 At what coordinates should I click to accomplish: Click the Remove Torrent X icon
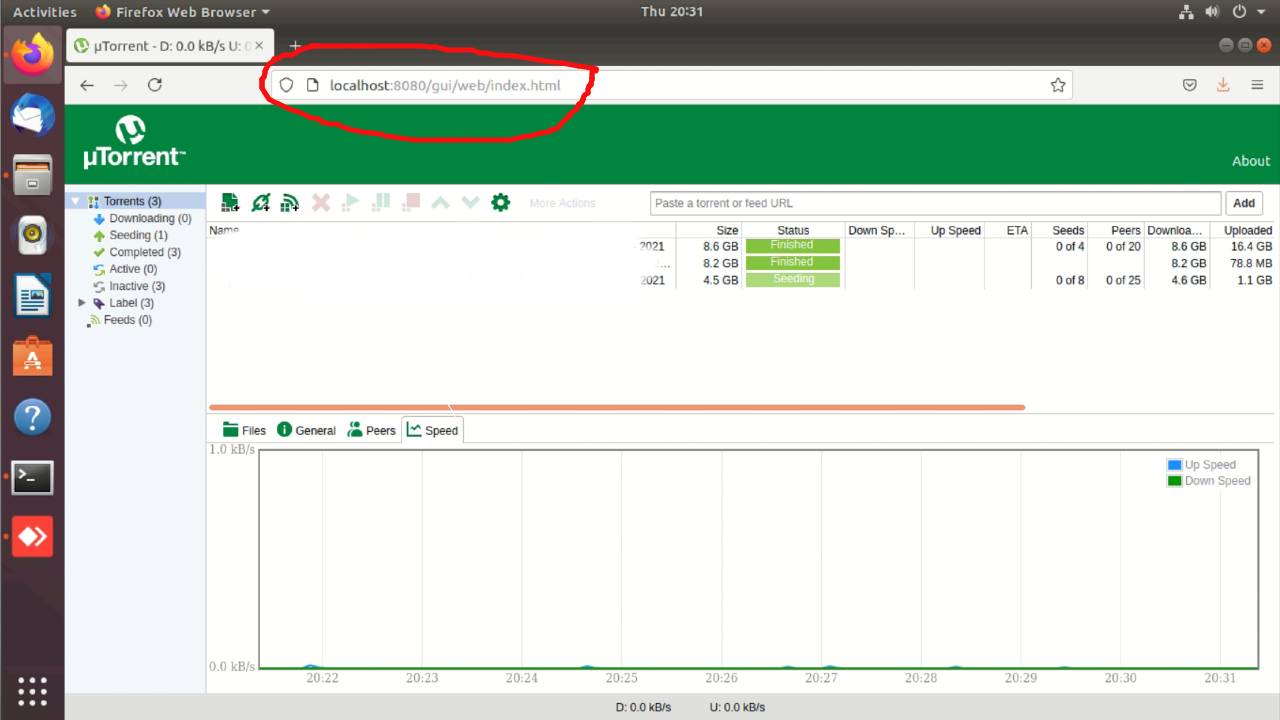[320, 202]
